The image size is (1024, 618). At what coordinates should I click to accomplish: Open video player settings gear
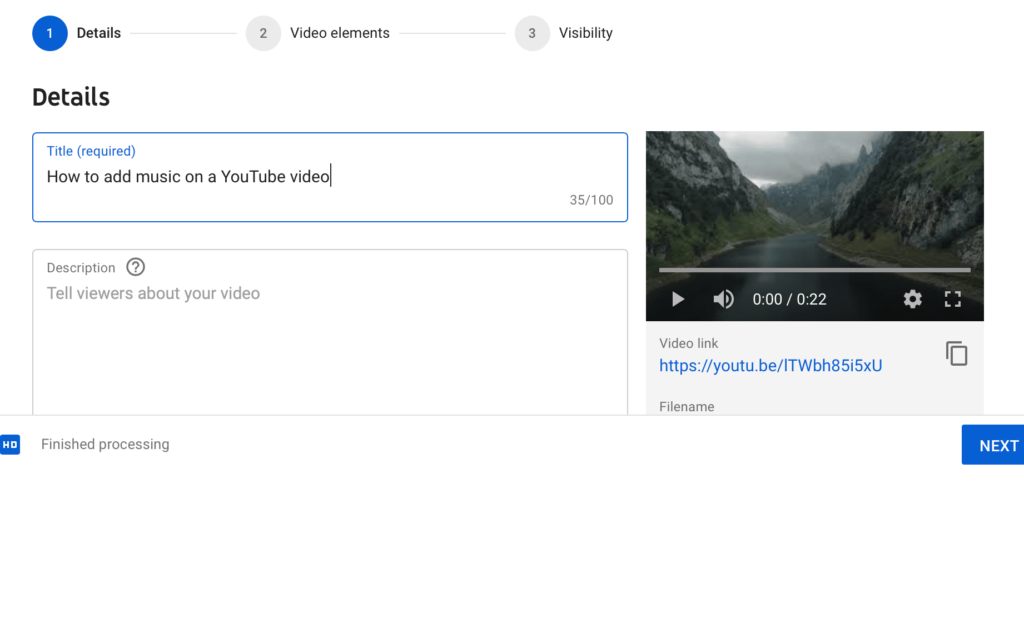[912, 299]
